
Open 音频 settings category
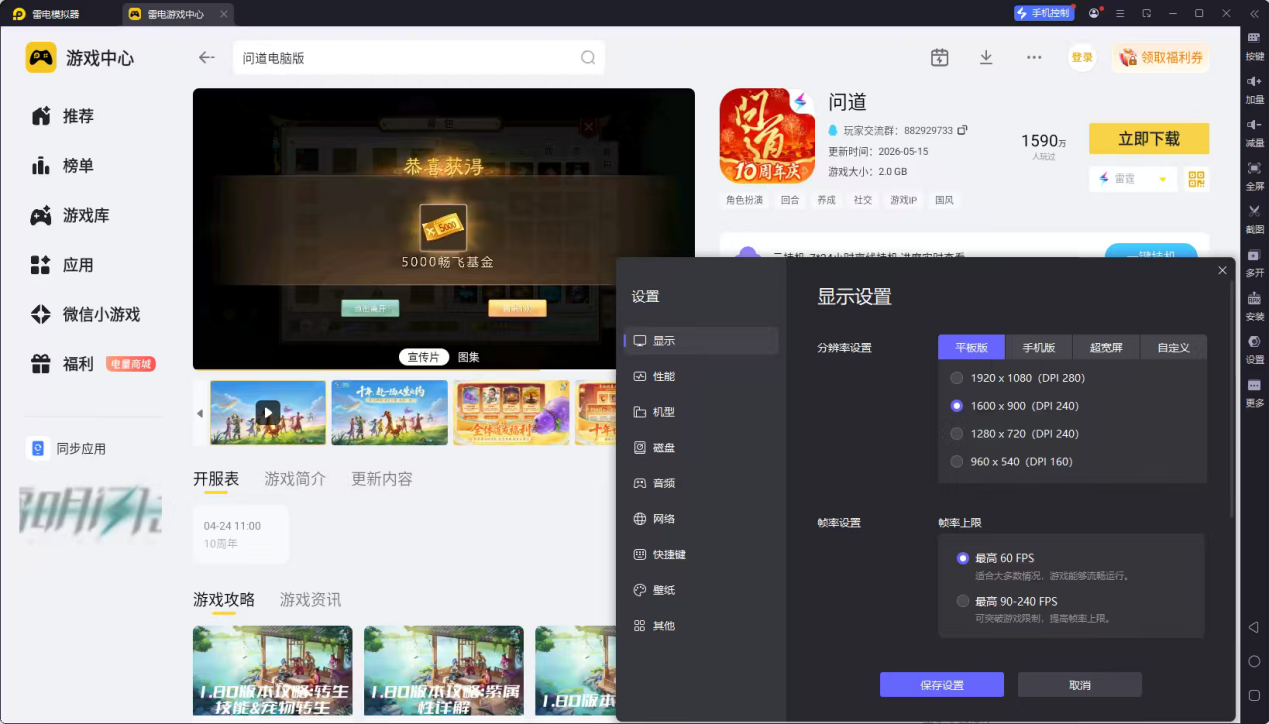pos(701,483)
